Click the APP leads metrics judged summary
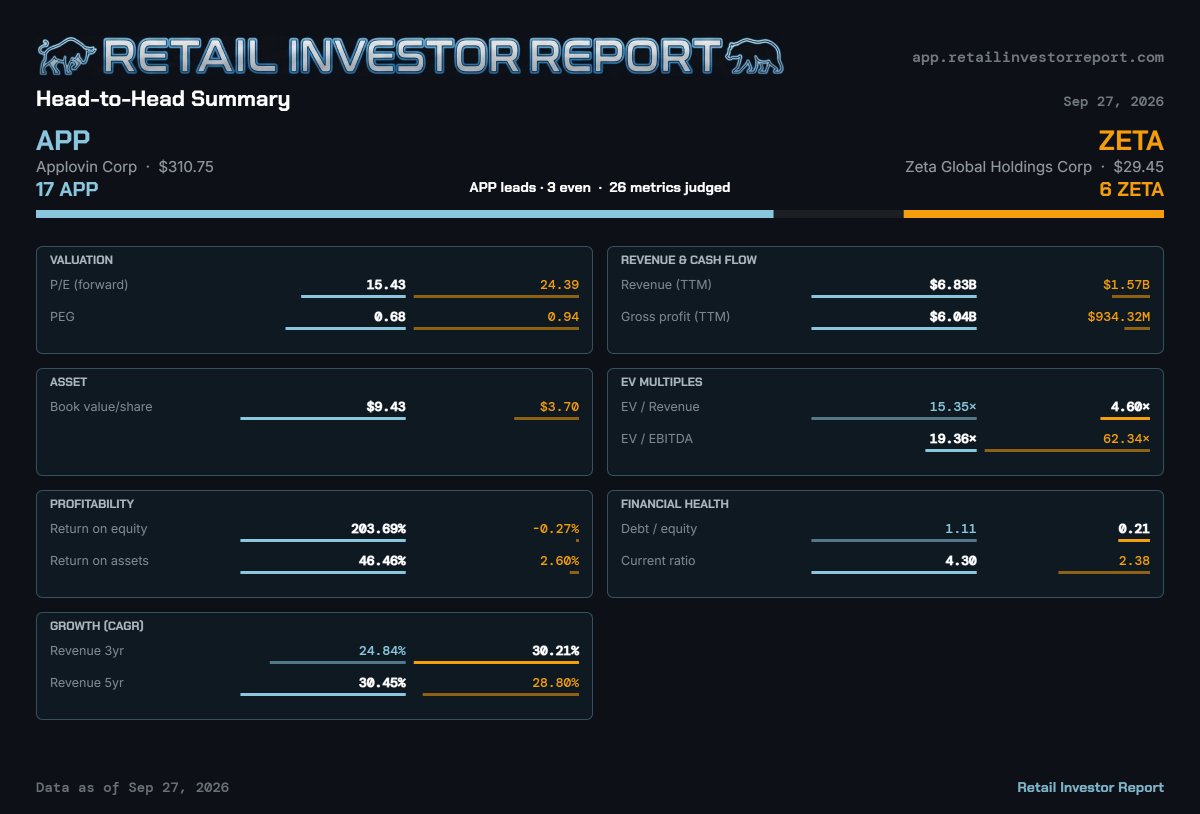Viewport: 1200px width, 814px height. click(600, 187)
